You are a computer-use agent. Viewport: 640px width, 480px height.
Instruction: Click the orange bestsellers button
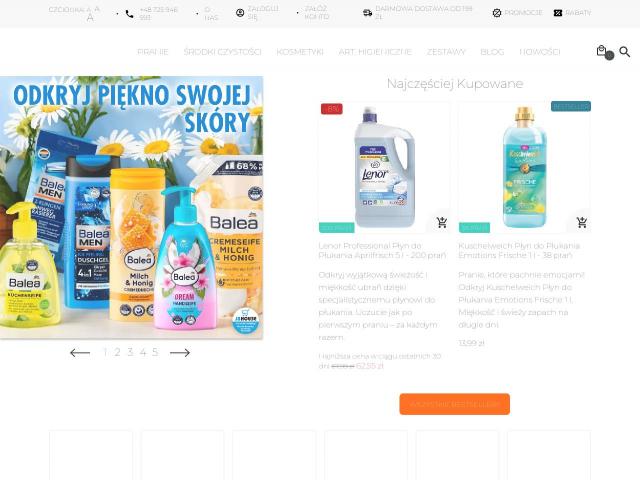point(455,404)
